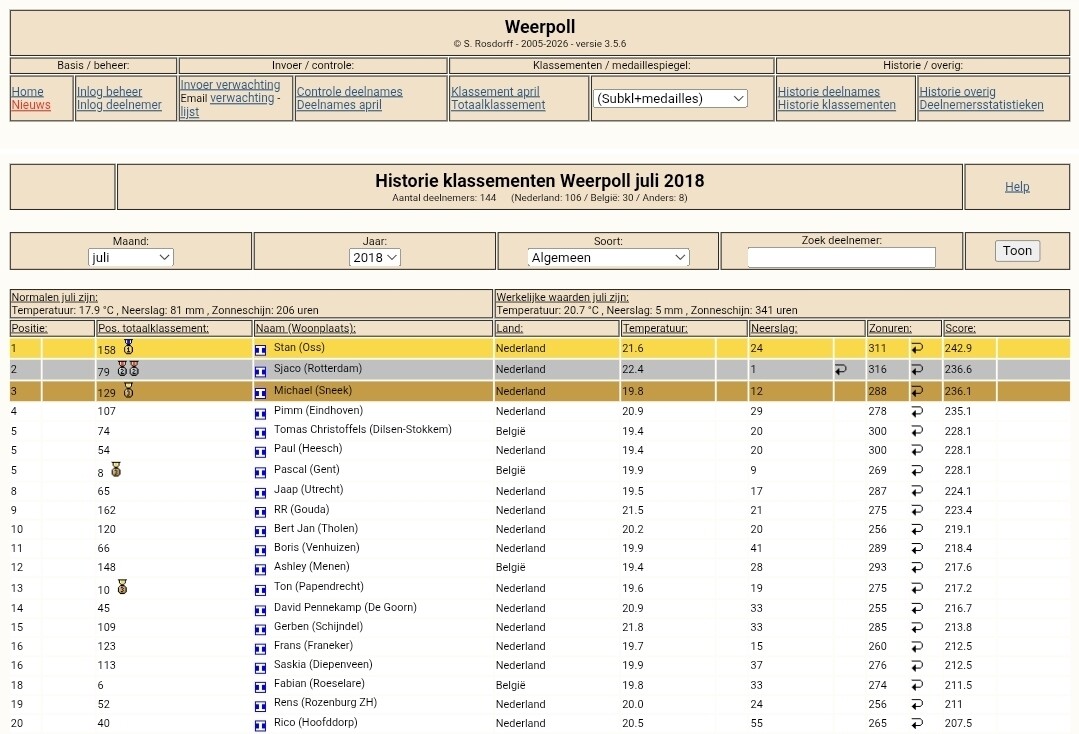Focus the Zoek deelnemer search field
Image resolution: width=1079 pixels, height=734 pixels.
point(841,257)
